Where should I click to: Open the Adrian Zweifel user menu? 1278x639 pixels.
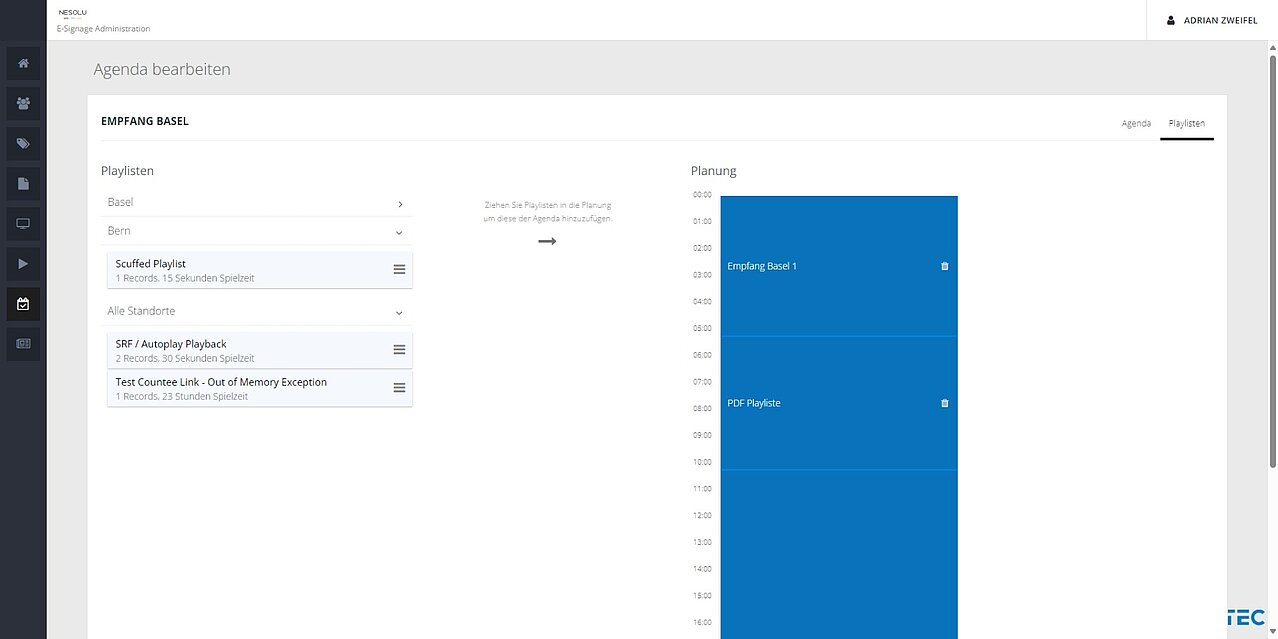[1212, 20]
